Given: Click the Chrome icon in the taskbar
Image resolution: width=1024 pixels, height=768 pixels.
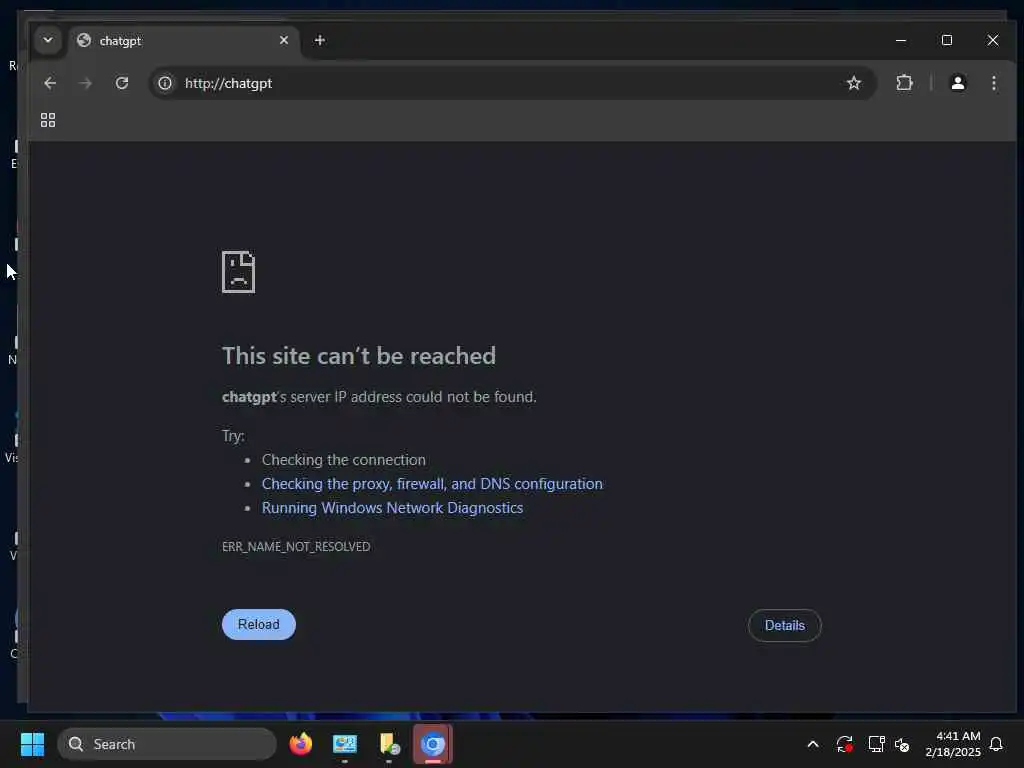Looking at the screenshot, I should tap(432, 744).
